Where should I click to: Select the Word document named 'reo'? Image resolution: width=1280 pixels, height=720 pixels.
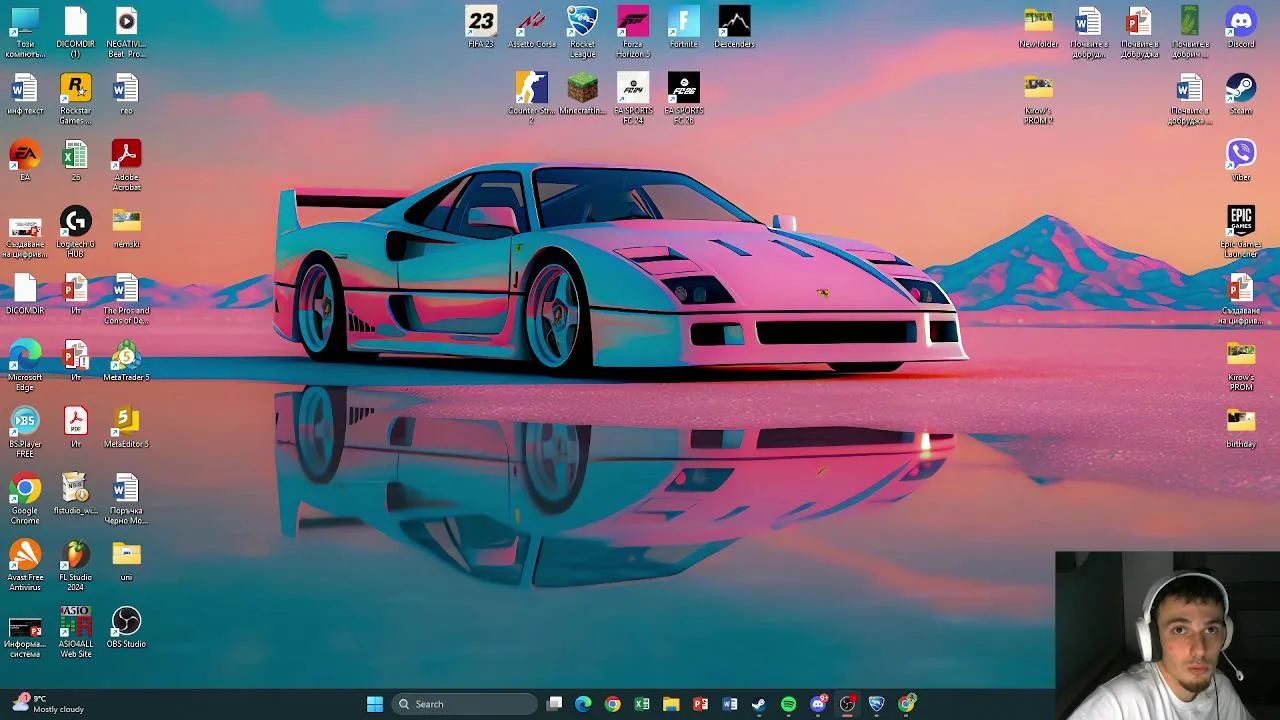click(x=126, y=94)
